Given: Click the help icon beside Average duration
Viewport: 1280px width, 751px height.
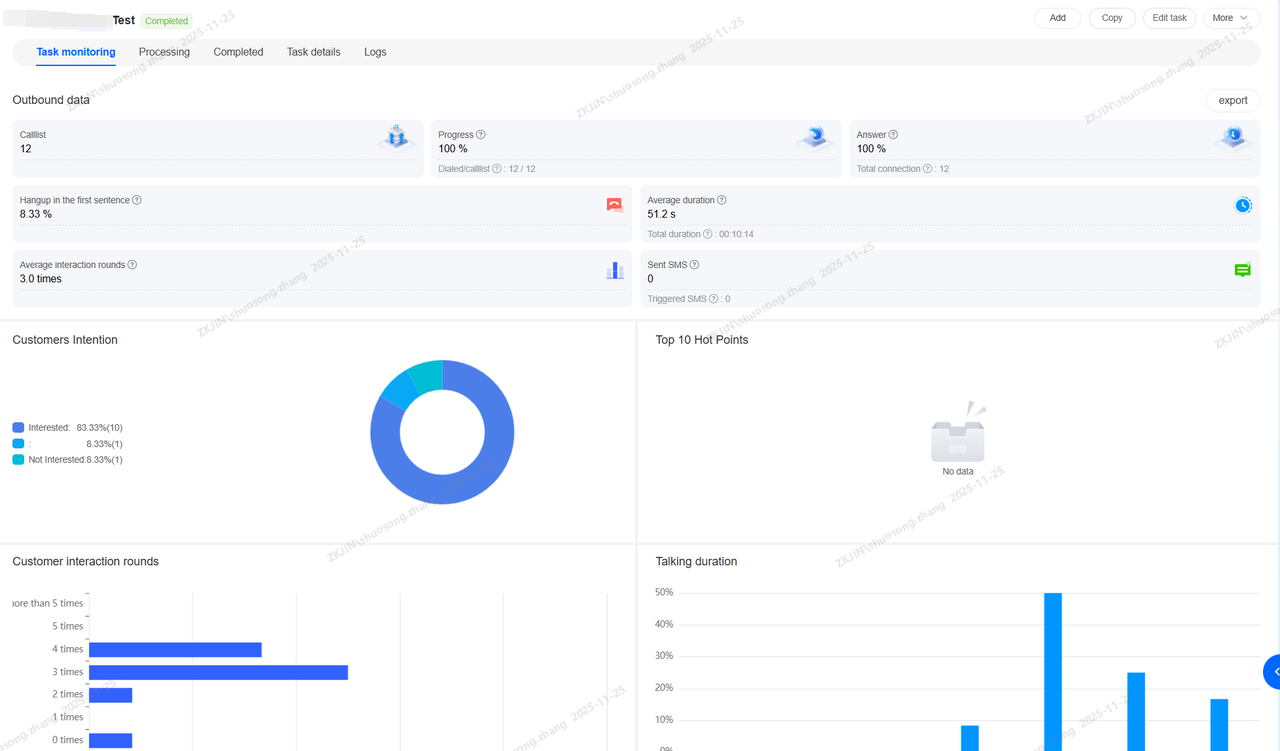Looking at the screenshot, I should (722, 200).
